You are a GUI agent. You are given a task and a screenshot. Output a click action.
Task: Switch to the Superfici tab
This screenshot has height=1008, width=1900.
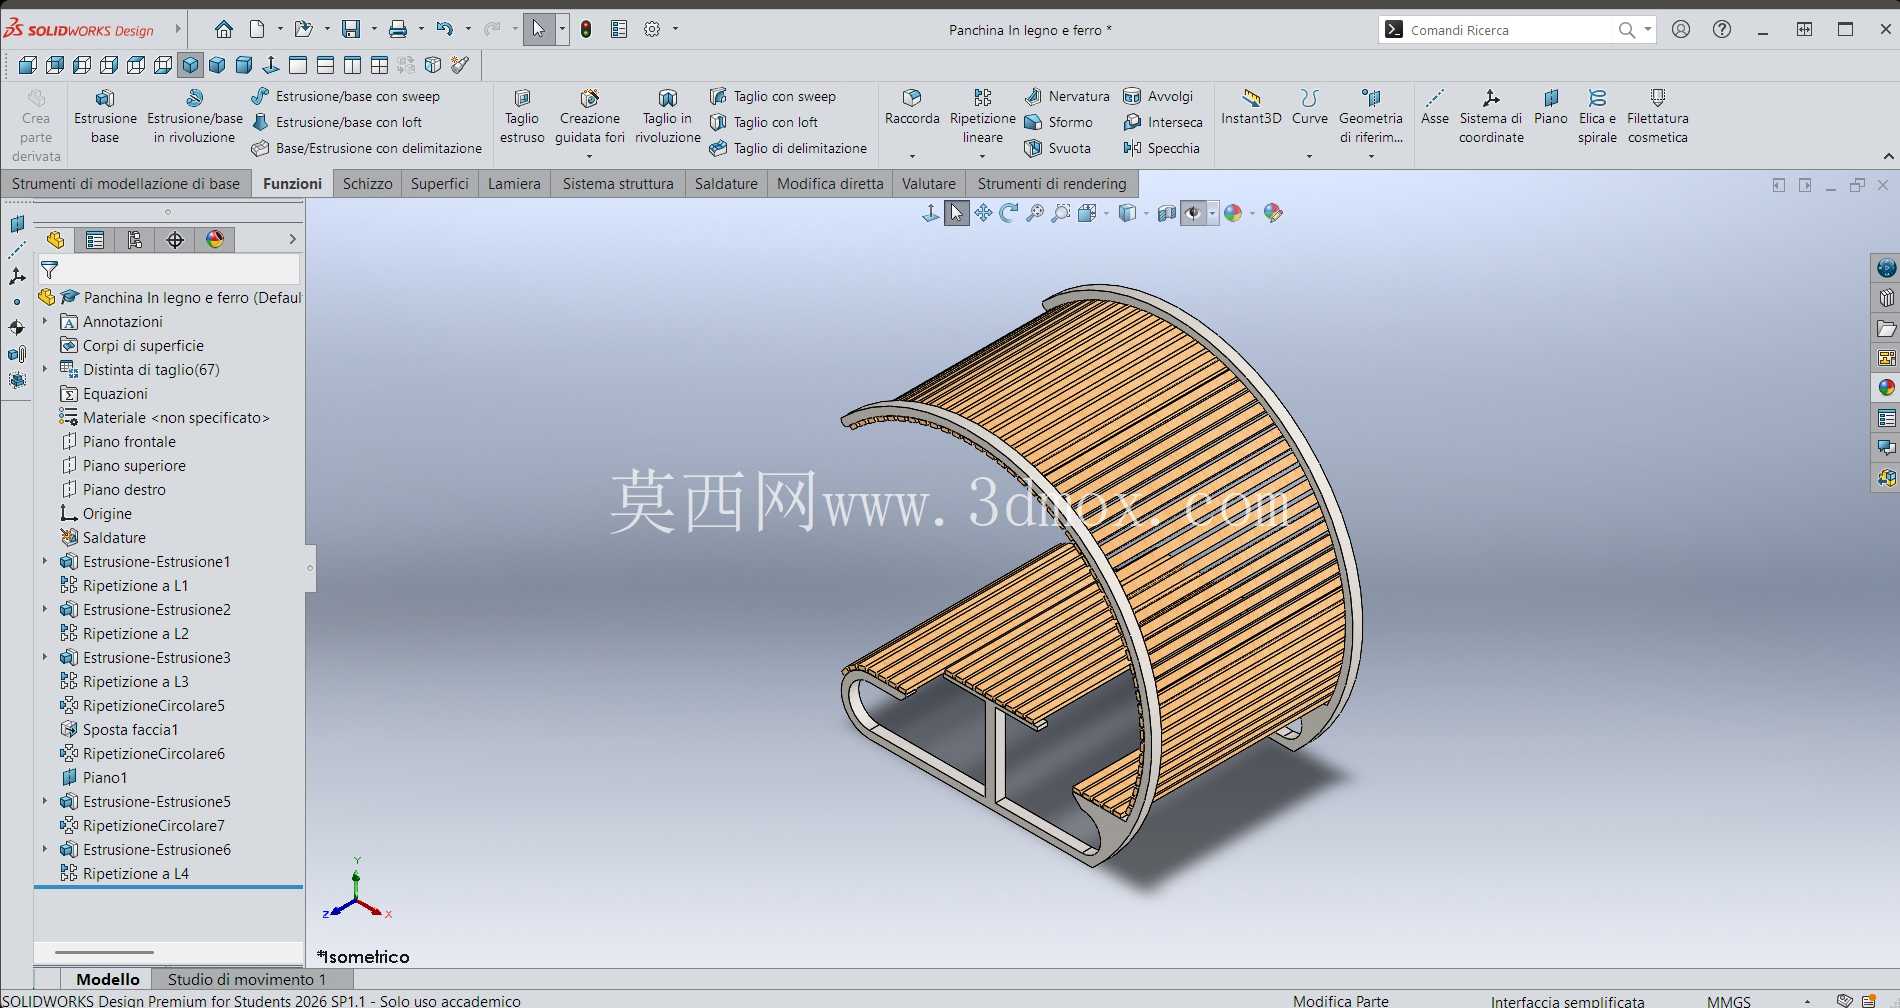tap(439, 184)
